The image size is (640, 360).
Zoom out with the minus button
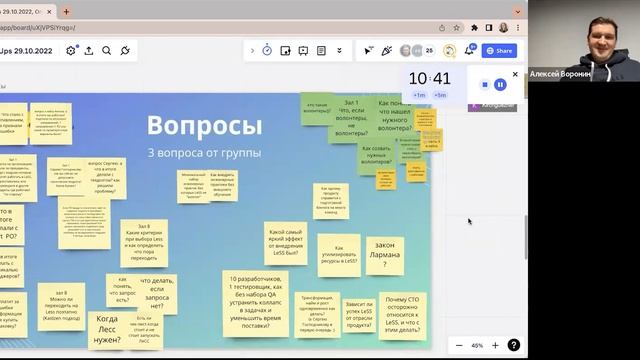(x=459, y=345)
